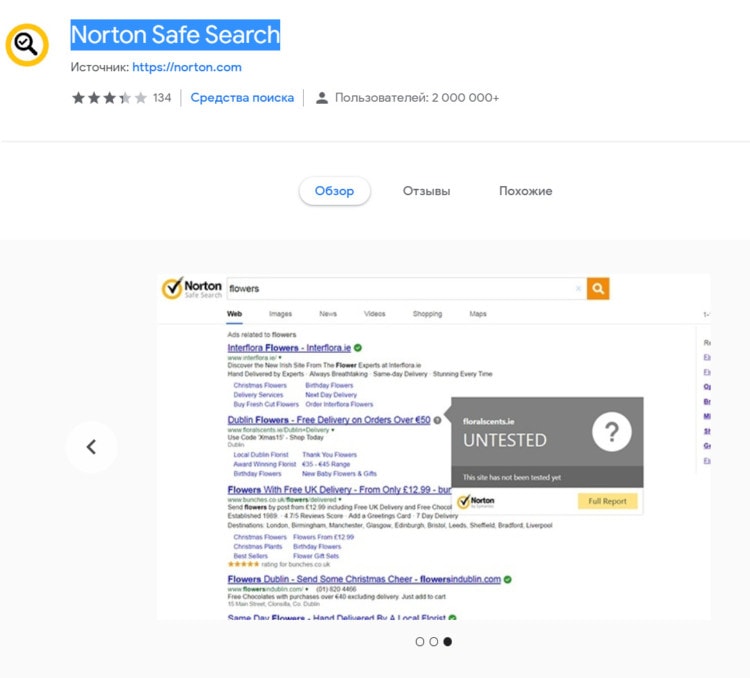Click the Norton Safe Search extension icon
This screenshot has height=678, width=750.
tap(27, 44)
